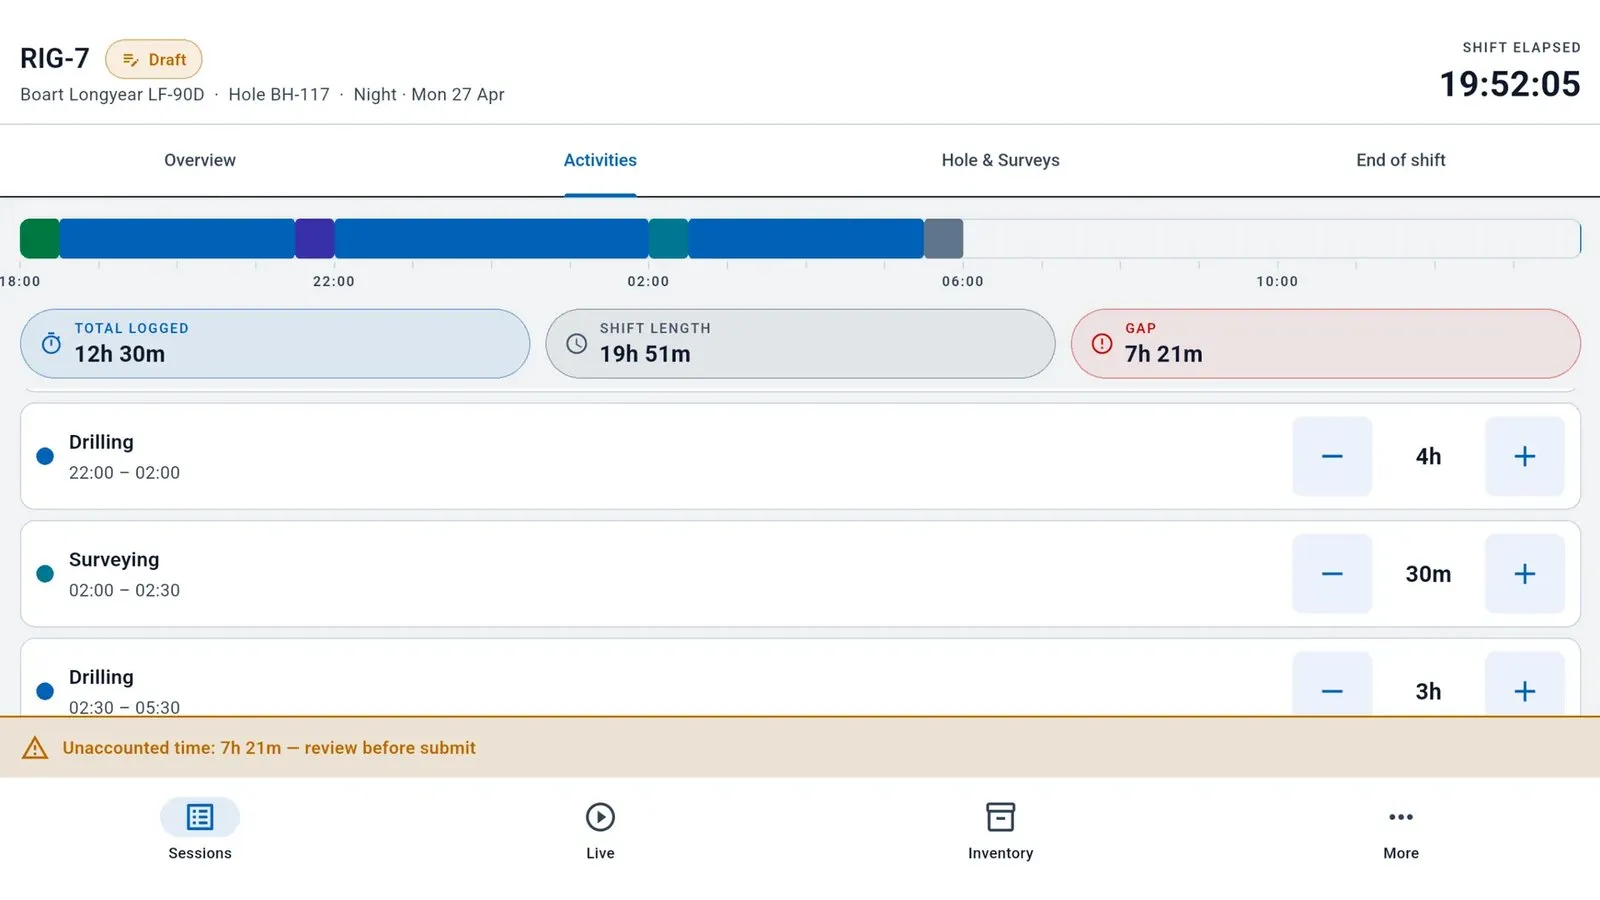
Task: Switch to the Overview tab
Action: coord(200,160)
